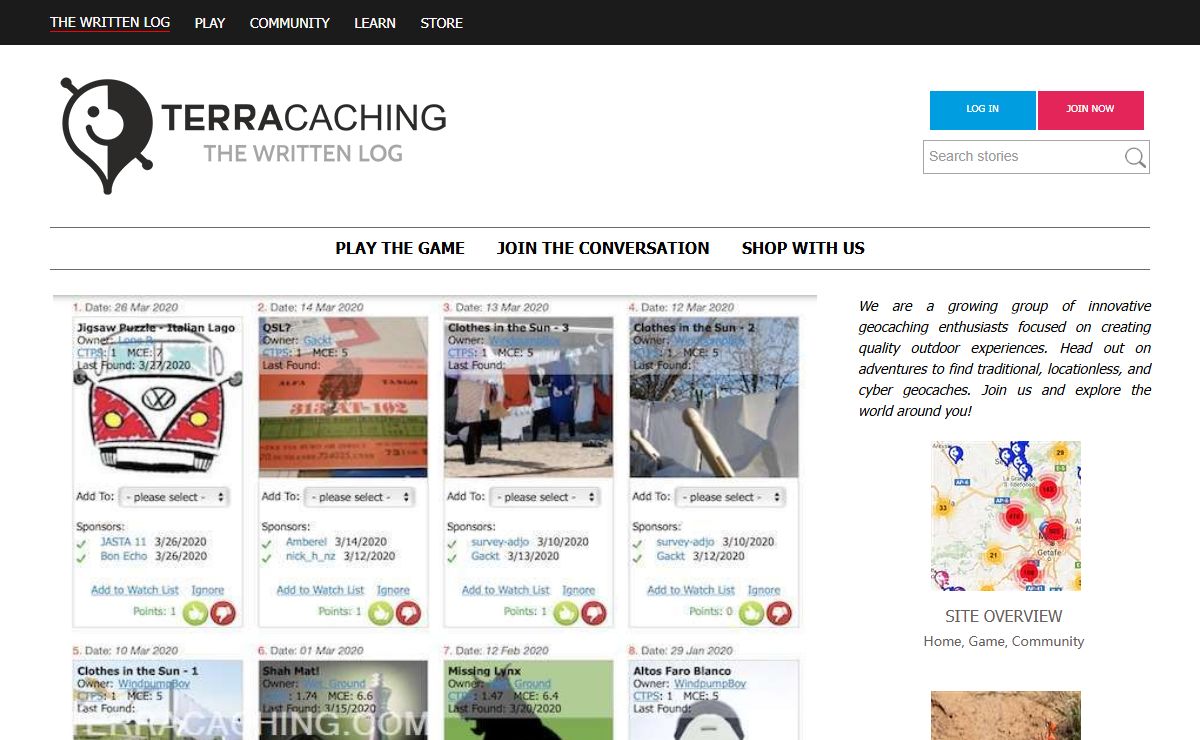
Task: Click the magnifier icon in search box
Action: pyautogui.click(x=1134, y=157)
